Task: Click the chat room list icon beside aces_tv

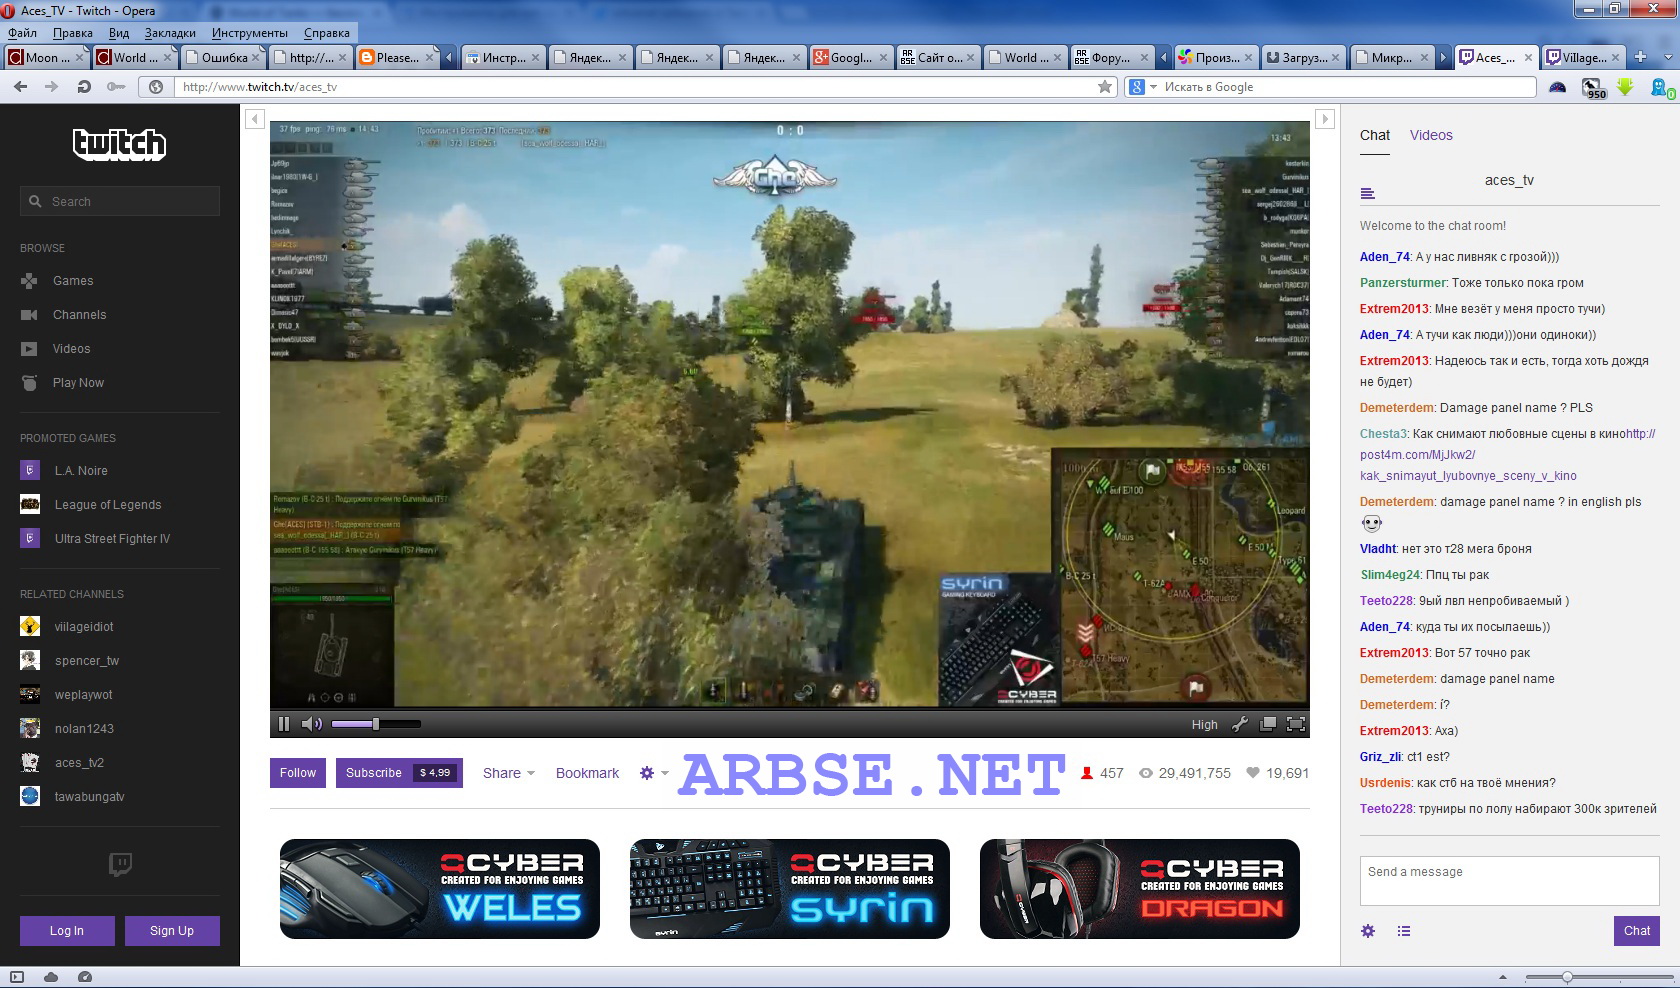Action: pos(1368,193)
